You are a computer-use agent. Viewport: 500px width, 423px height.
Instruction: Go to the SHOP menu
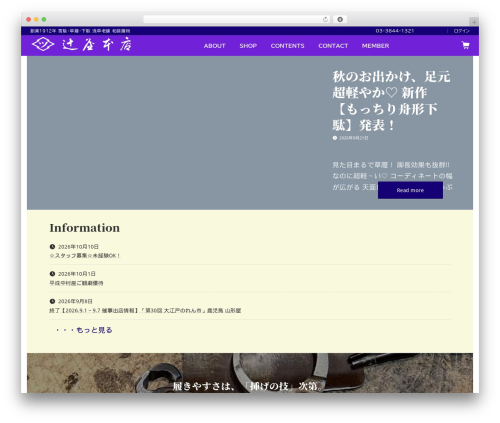pyautogui.click(x=248, y=46)
